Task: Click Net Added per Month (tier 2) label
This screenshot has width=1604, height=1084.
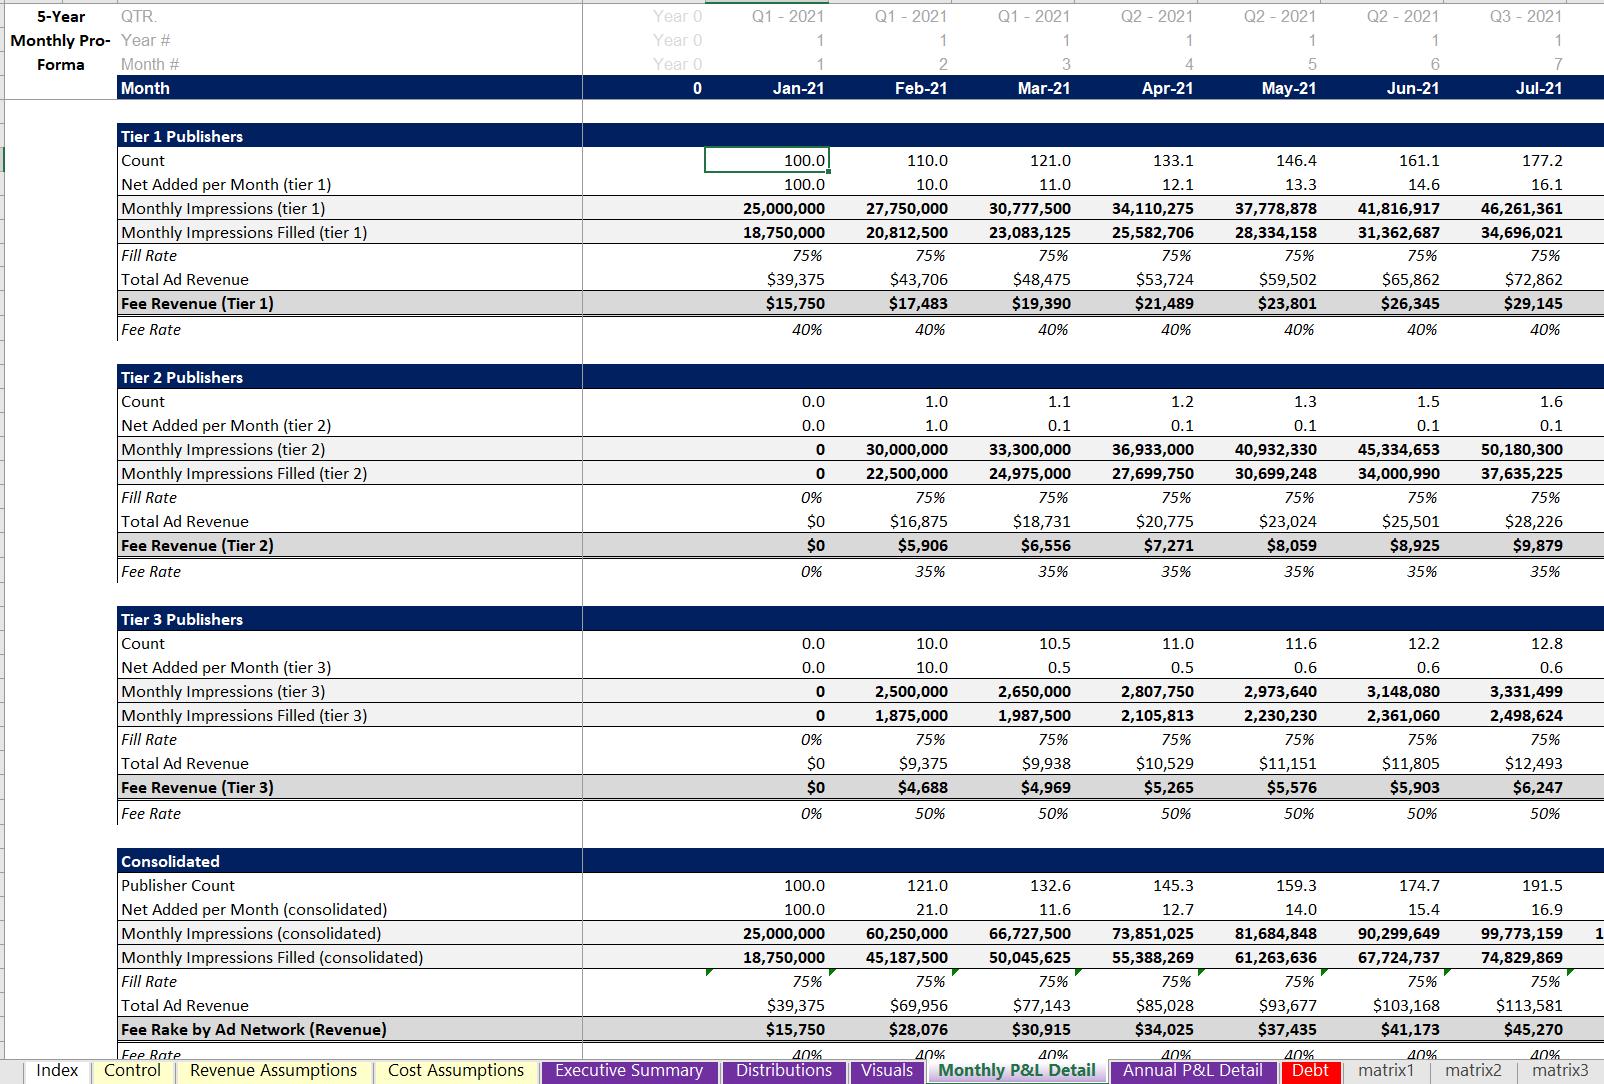Action: 226,425
